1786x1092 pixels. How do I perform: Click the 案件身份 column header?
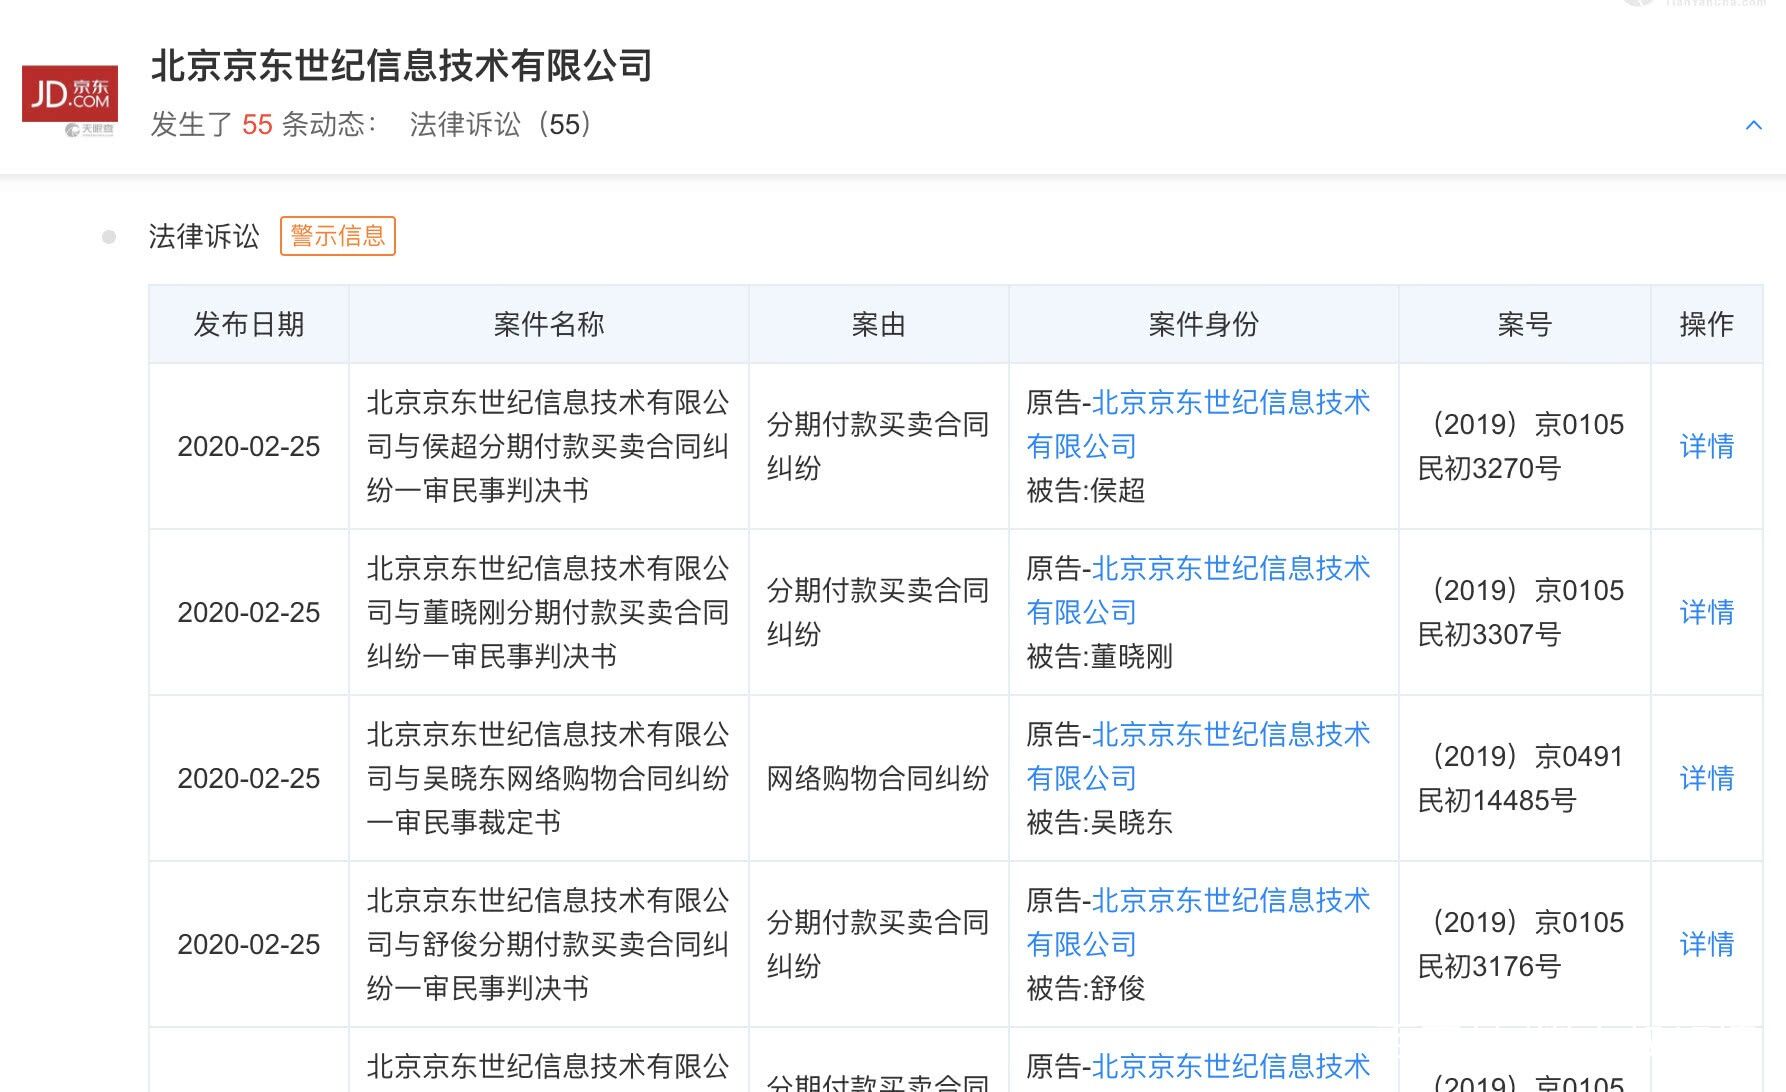(1203, 324)
